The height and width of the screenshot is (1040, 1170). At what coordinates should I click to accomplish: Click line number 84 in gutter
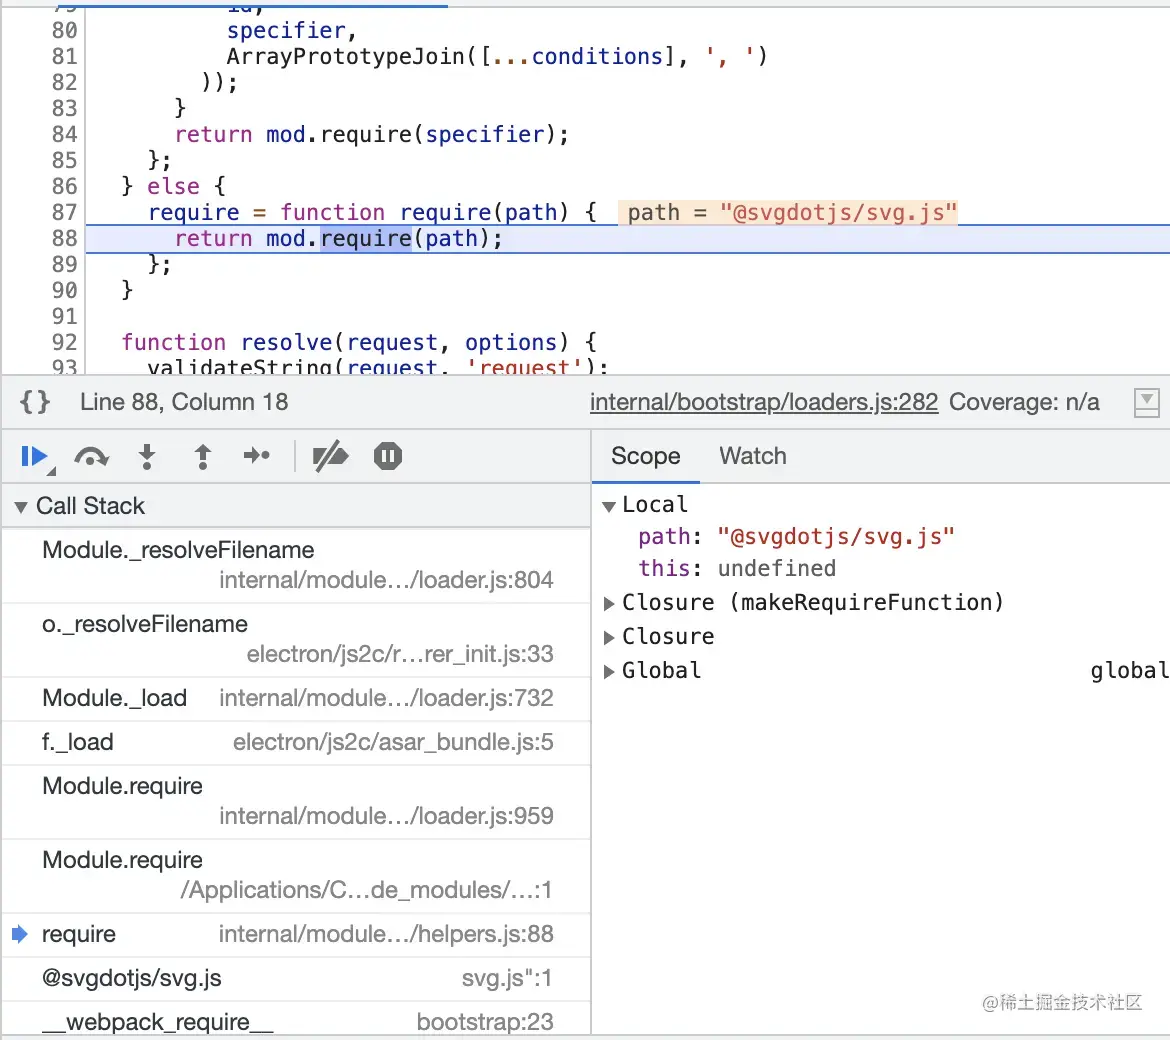pos(64,134)
